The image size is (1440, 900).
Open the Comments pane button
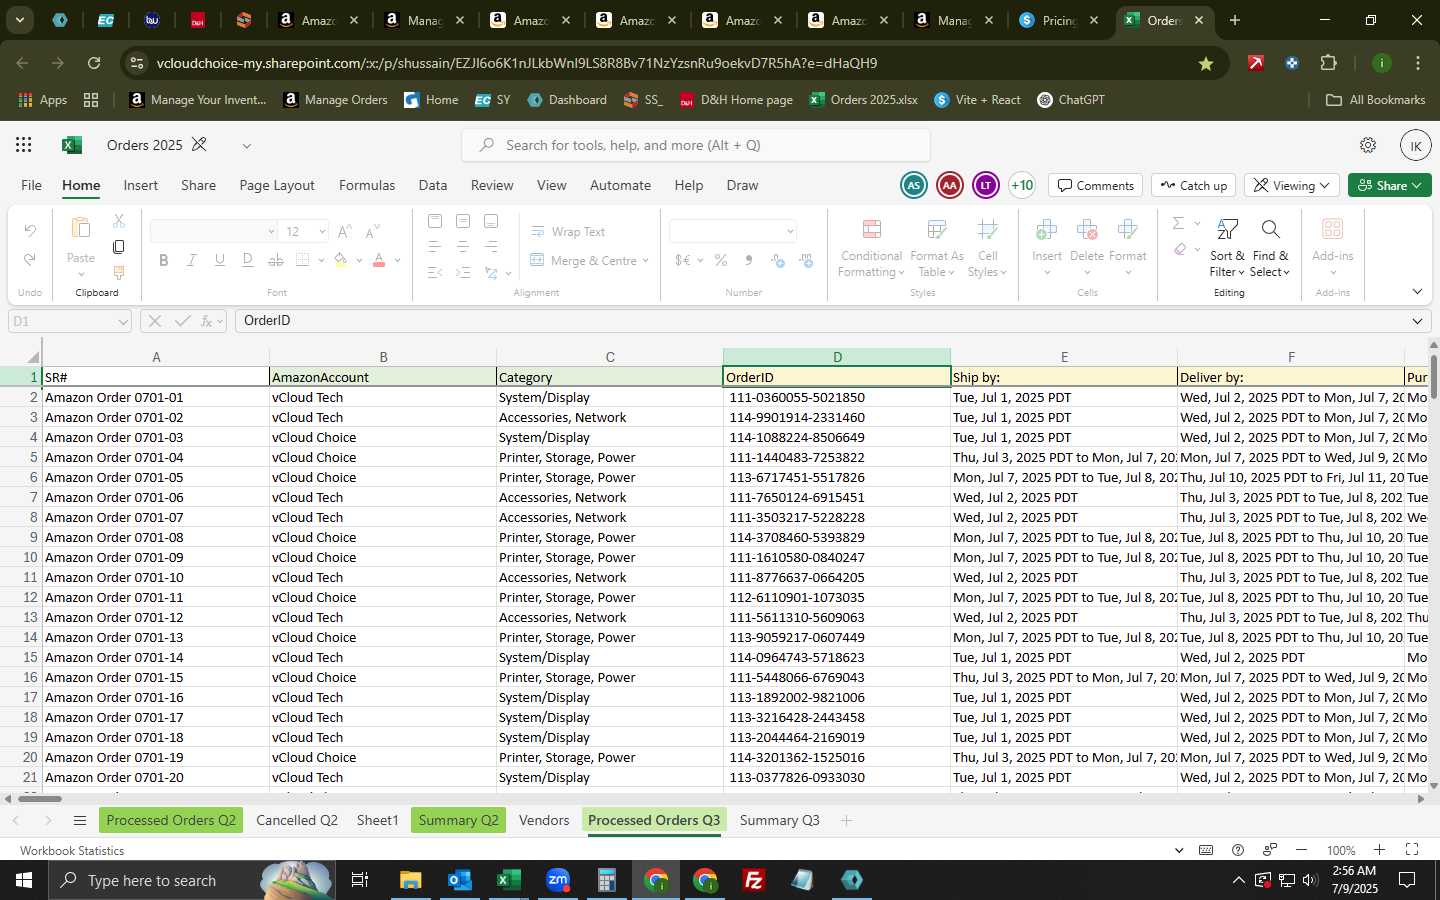point(1096,186)
